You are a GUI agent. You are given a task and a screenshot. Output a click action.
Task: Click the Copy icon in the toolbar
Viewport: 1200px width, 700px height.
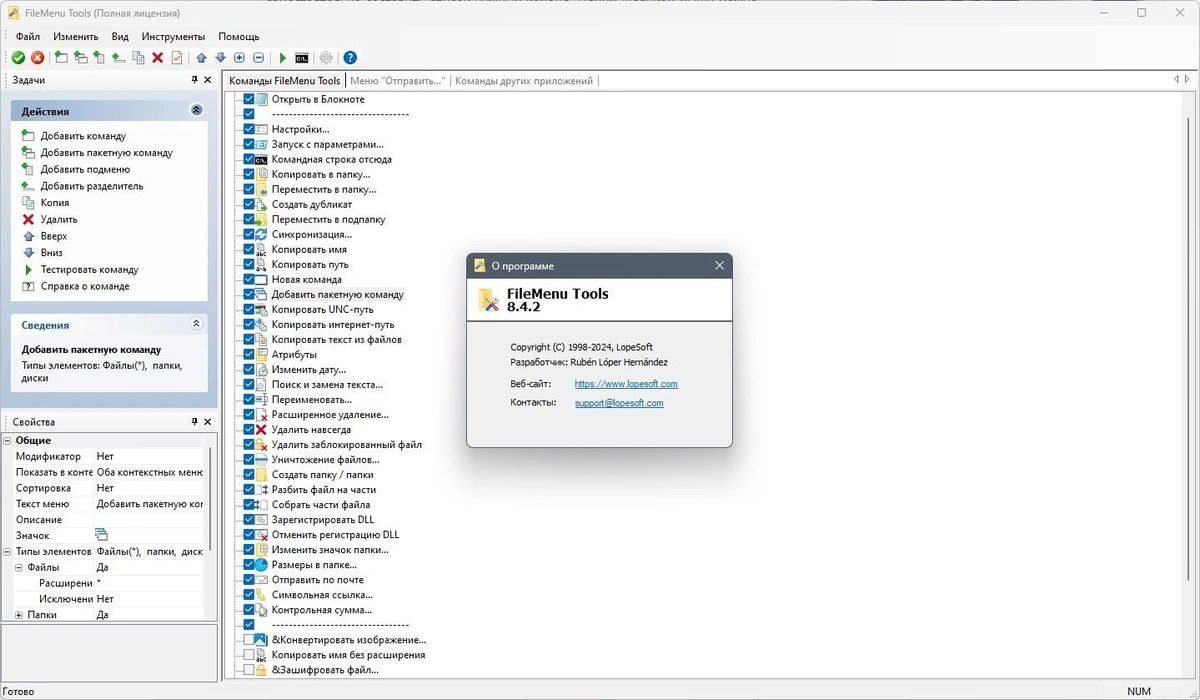pyautogui.click(x=138, y=58)
